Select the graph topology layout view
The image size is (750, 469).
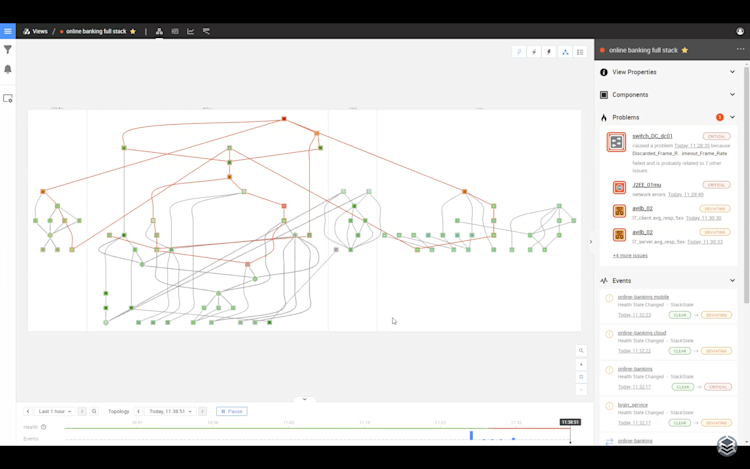click(565, 52)
